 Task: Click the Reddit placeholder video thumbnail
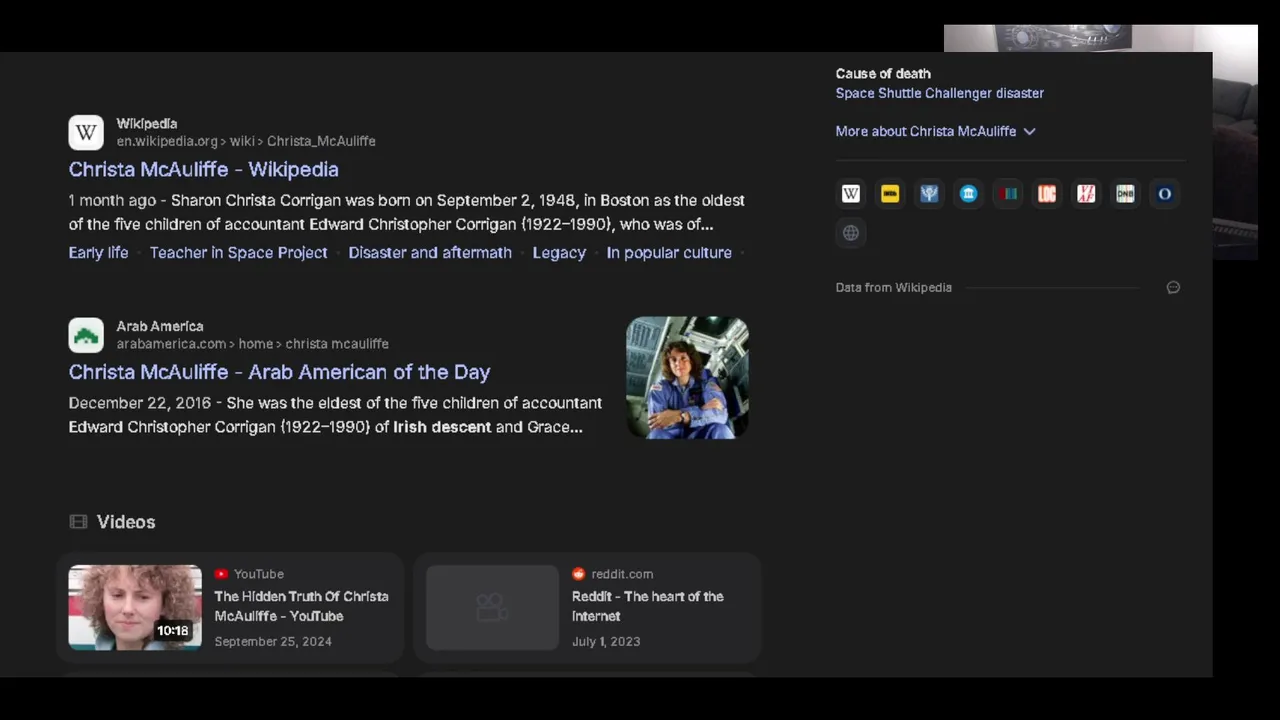[492, 607]
